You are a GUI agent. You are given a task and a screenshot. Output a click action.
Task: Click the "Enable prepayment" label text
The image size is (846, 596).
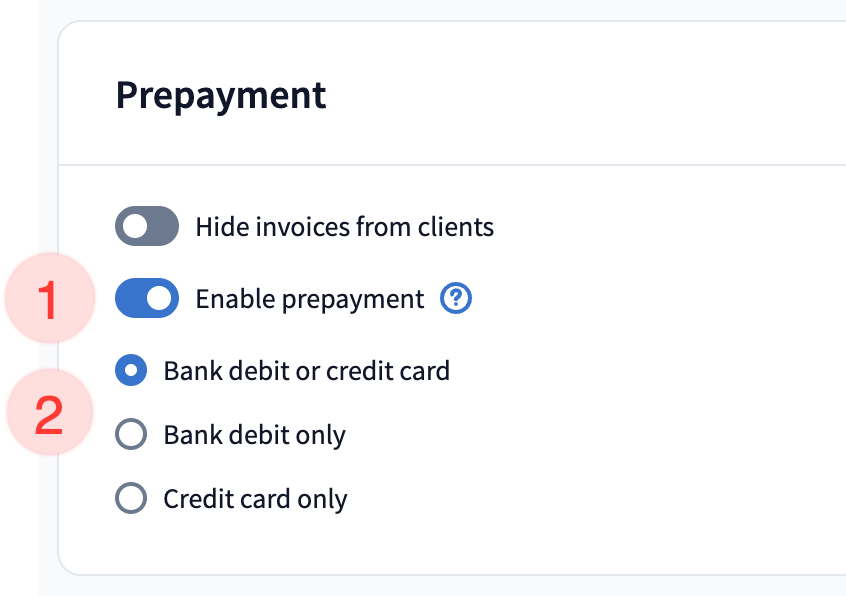309,299
